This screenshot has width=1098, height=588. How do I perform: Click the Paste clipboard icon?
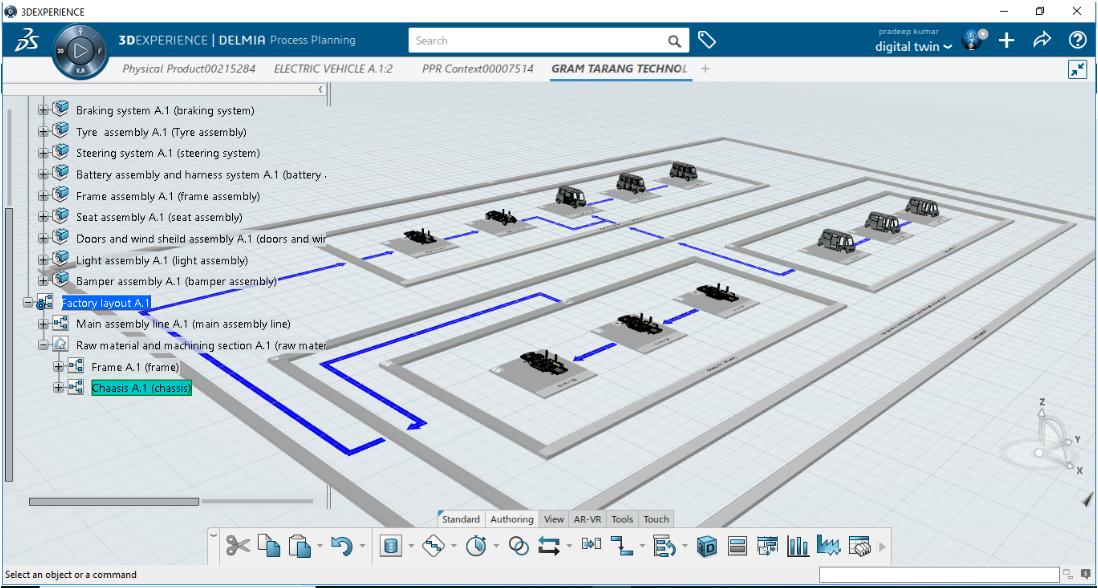[300, 545]
